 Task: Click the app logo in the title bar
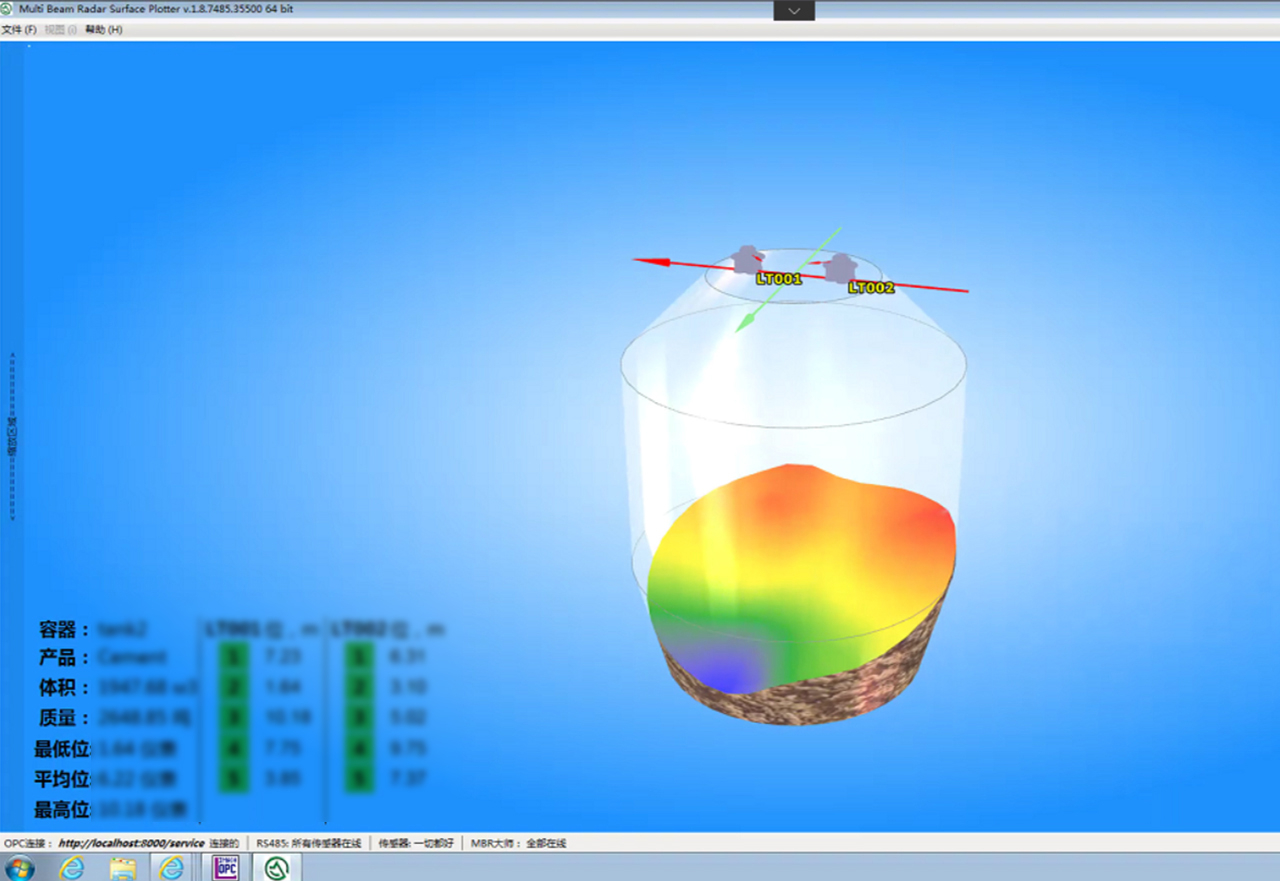[8, 9]
